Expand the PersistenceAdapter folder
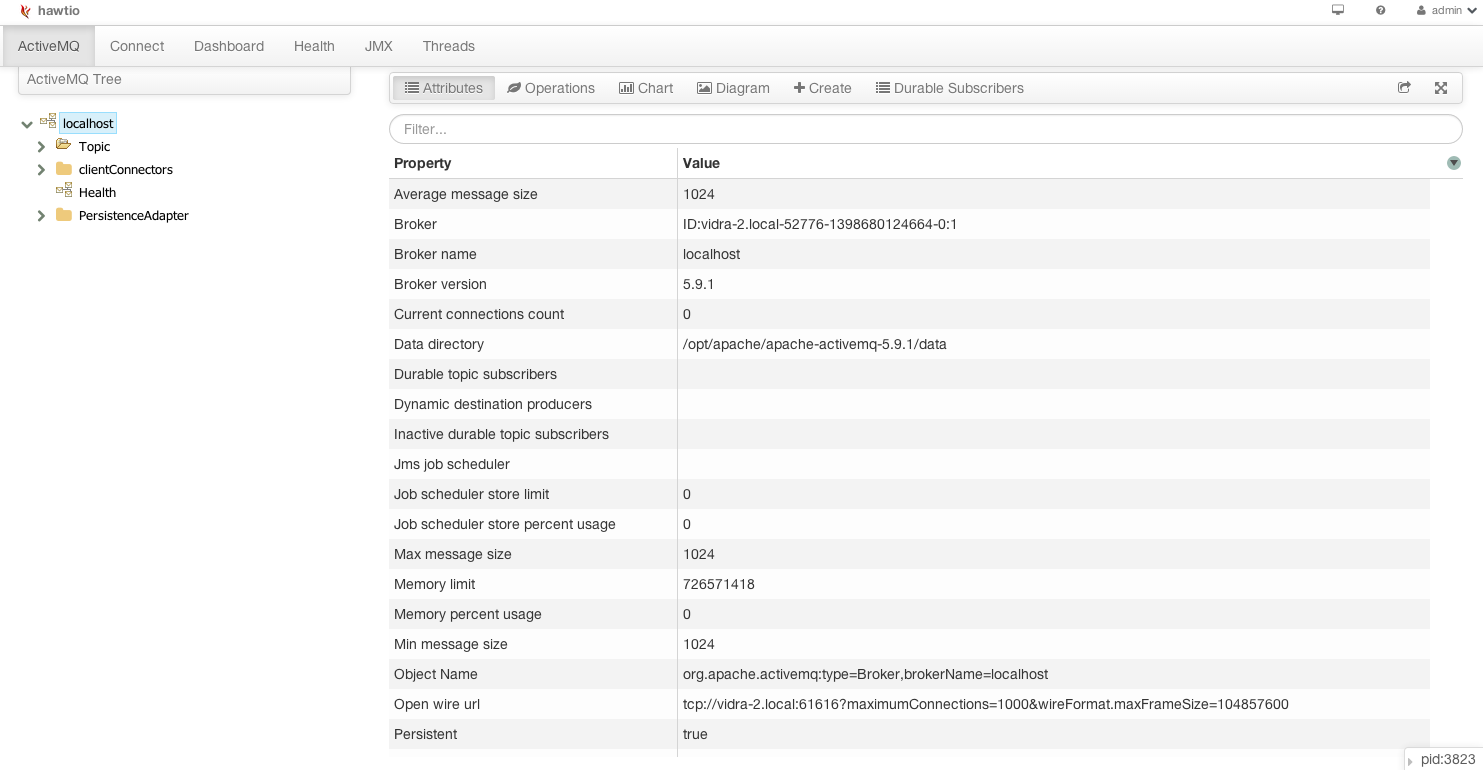This screenshot has width=1483, height=770. tap(42, 216)
